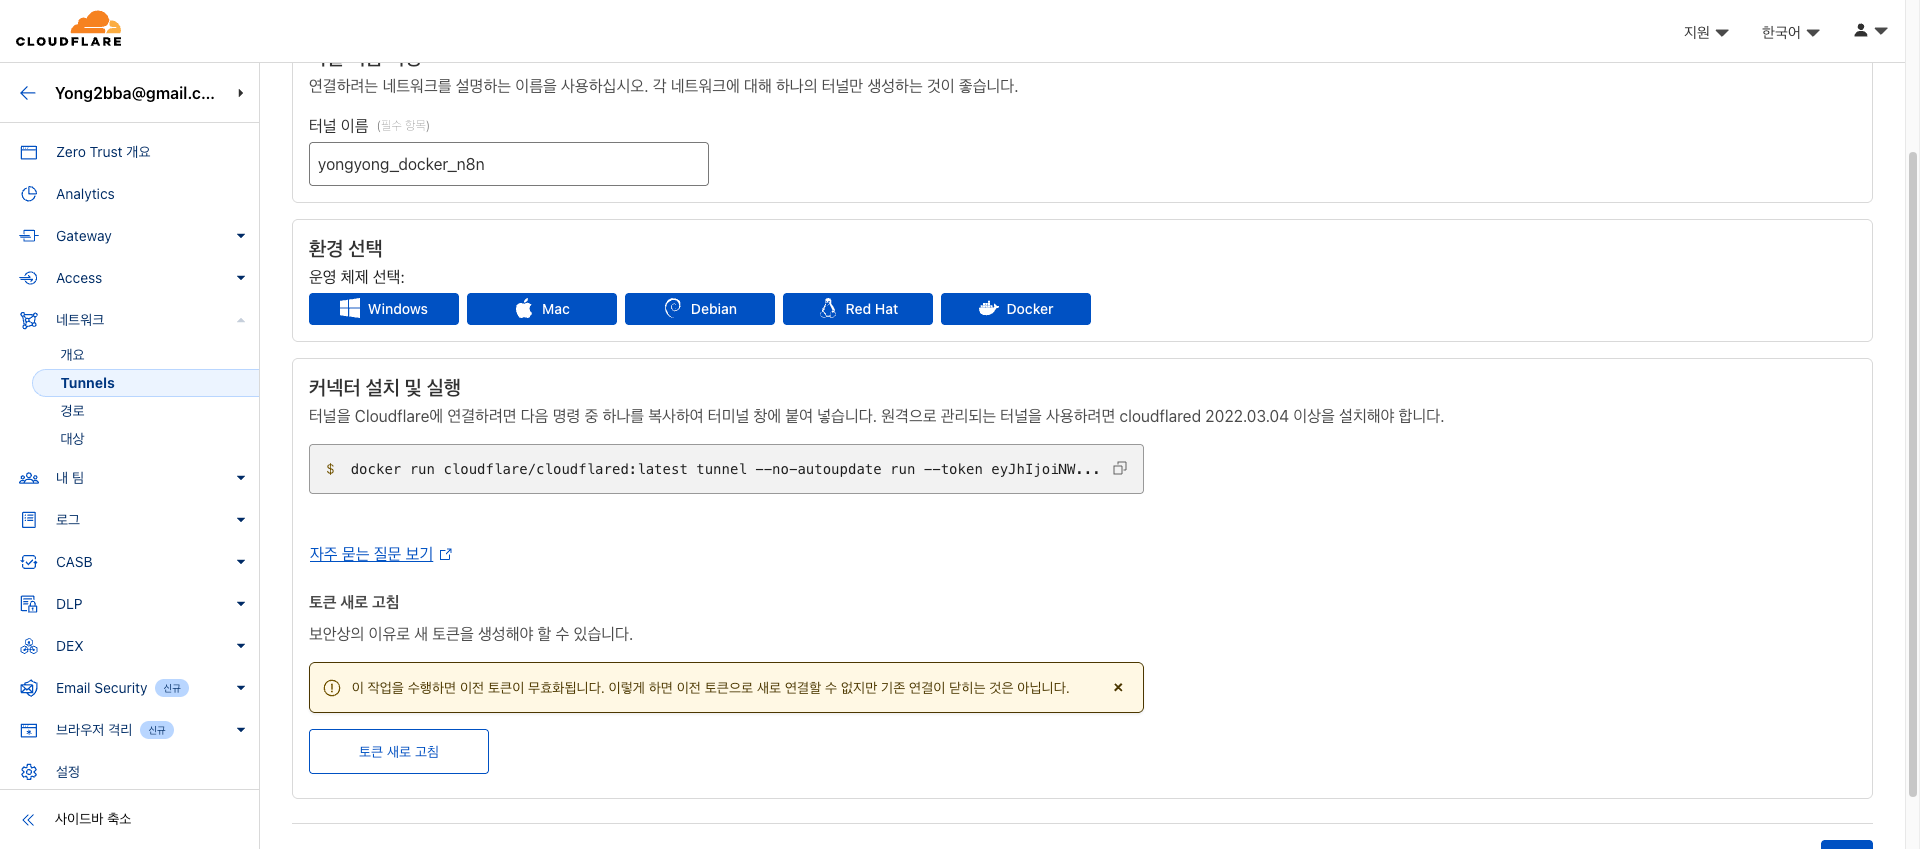Expand the Gateway menu
Screen dimensions: 1920x849
coord(85,236)
